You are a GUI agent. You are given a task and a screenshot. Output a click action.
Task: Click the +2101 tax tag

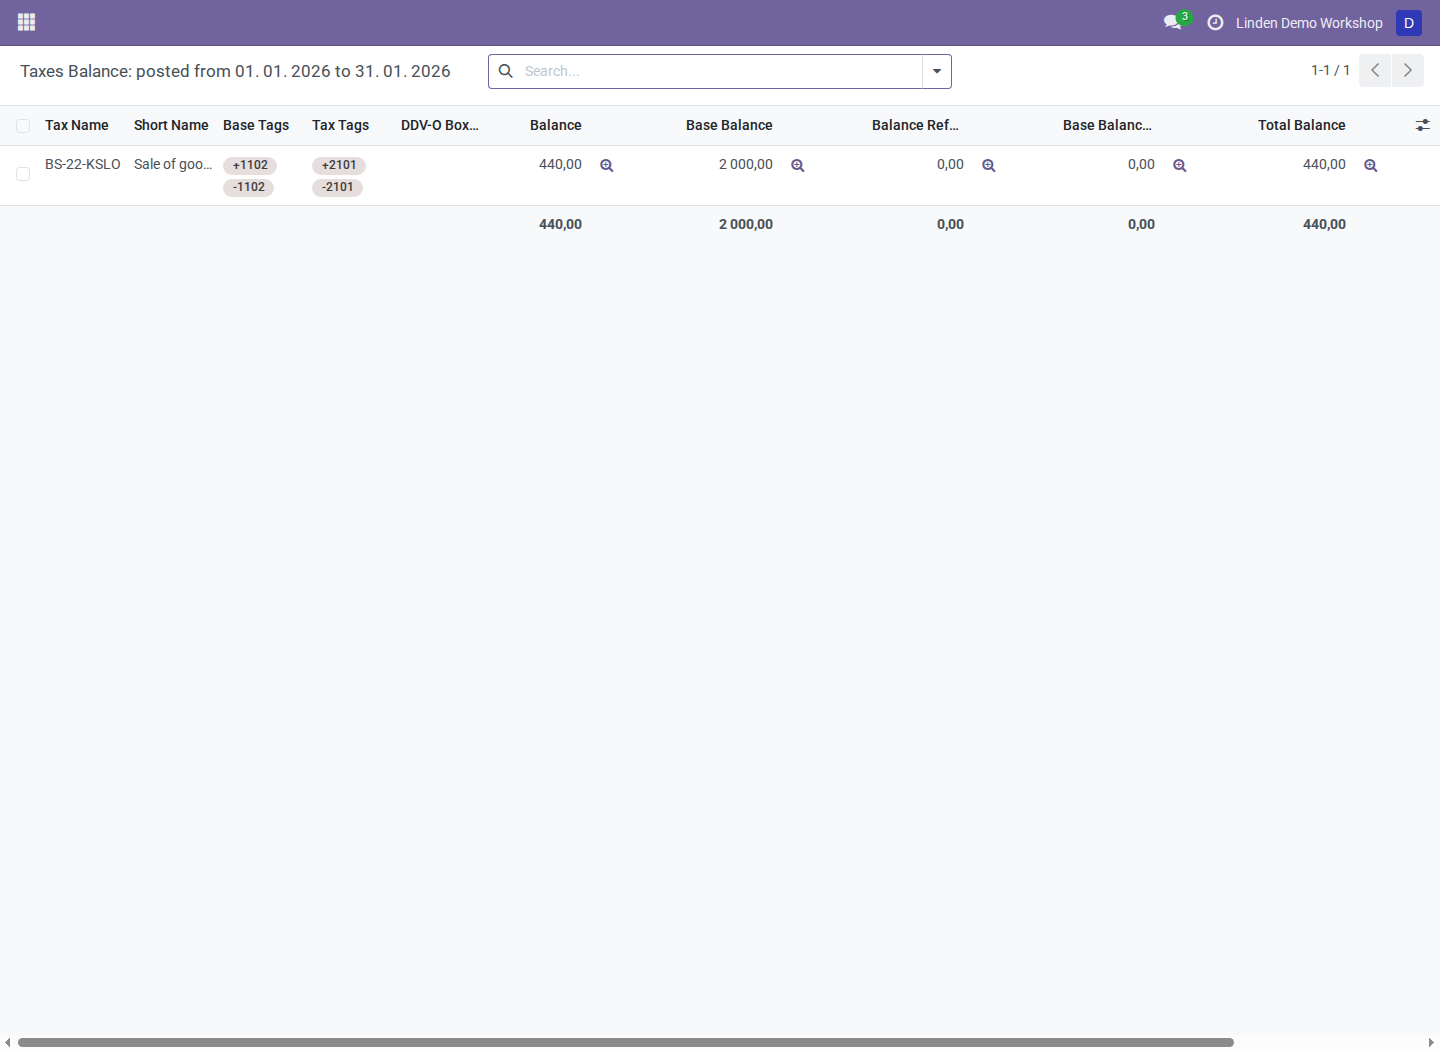click(x=339, y=166)
